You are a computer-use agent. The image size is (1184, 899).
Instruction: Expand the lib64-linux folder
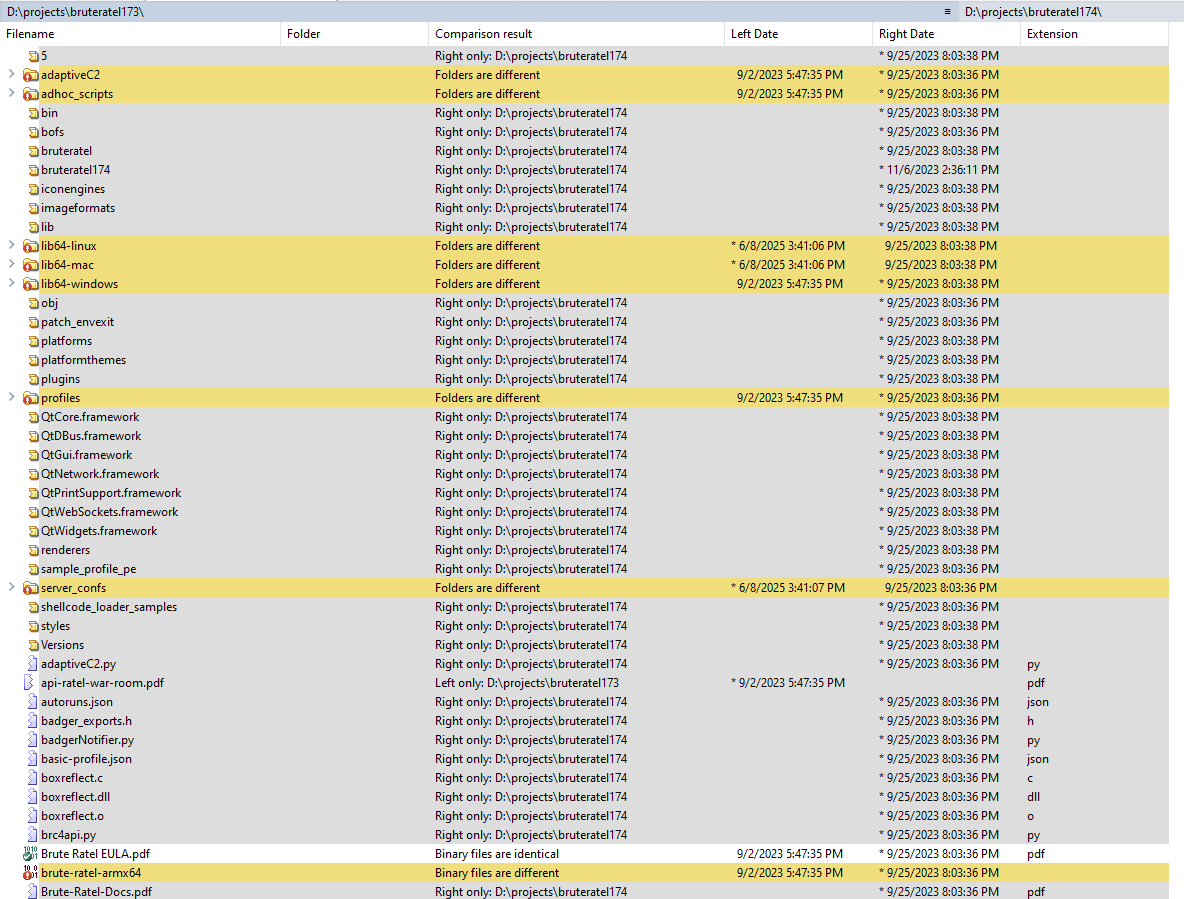[11, 245]
